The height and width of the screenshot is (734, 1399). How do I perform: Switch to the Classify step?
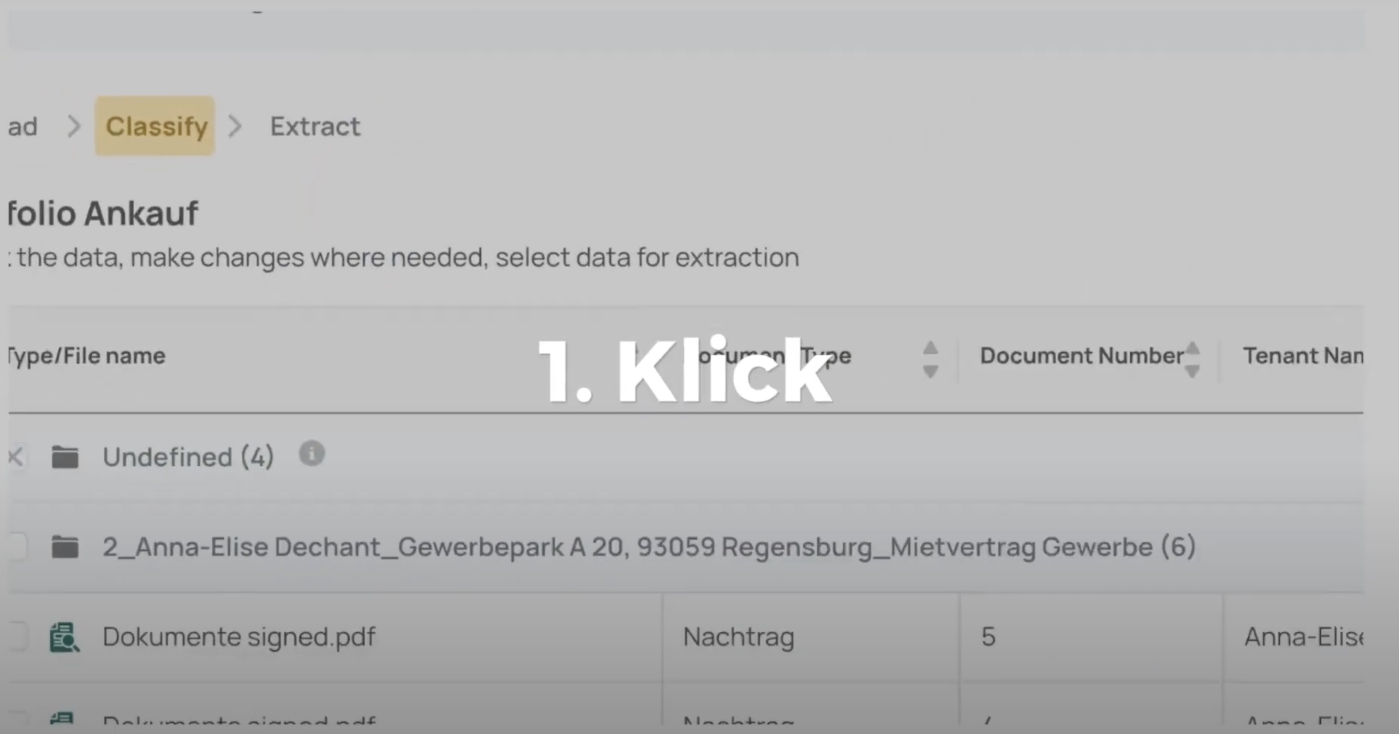pos(156,126)
